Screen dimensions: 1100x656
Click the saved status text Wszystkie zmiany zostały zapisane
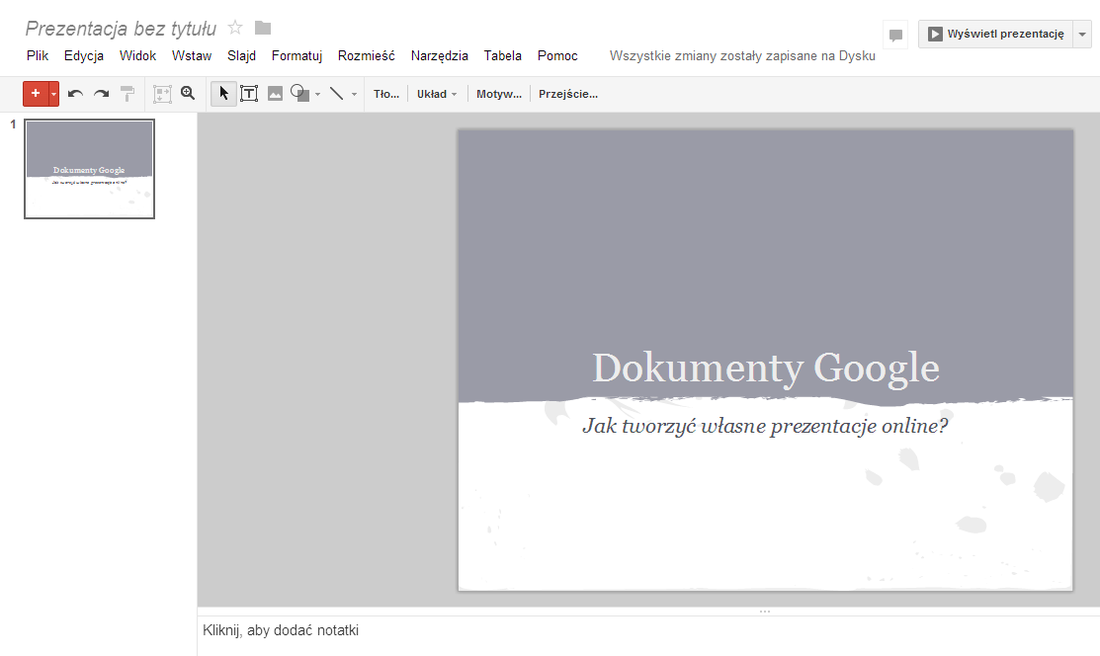tap(742, 55)
